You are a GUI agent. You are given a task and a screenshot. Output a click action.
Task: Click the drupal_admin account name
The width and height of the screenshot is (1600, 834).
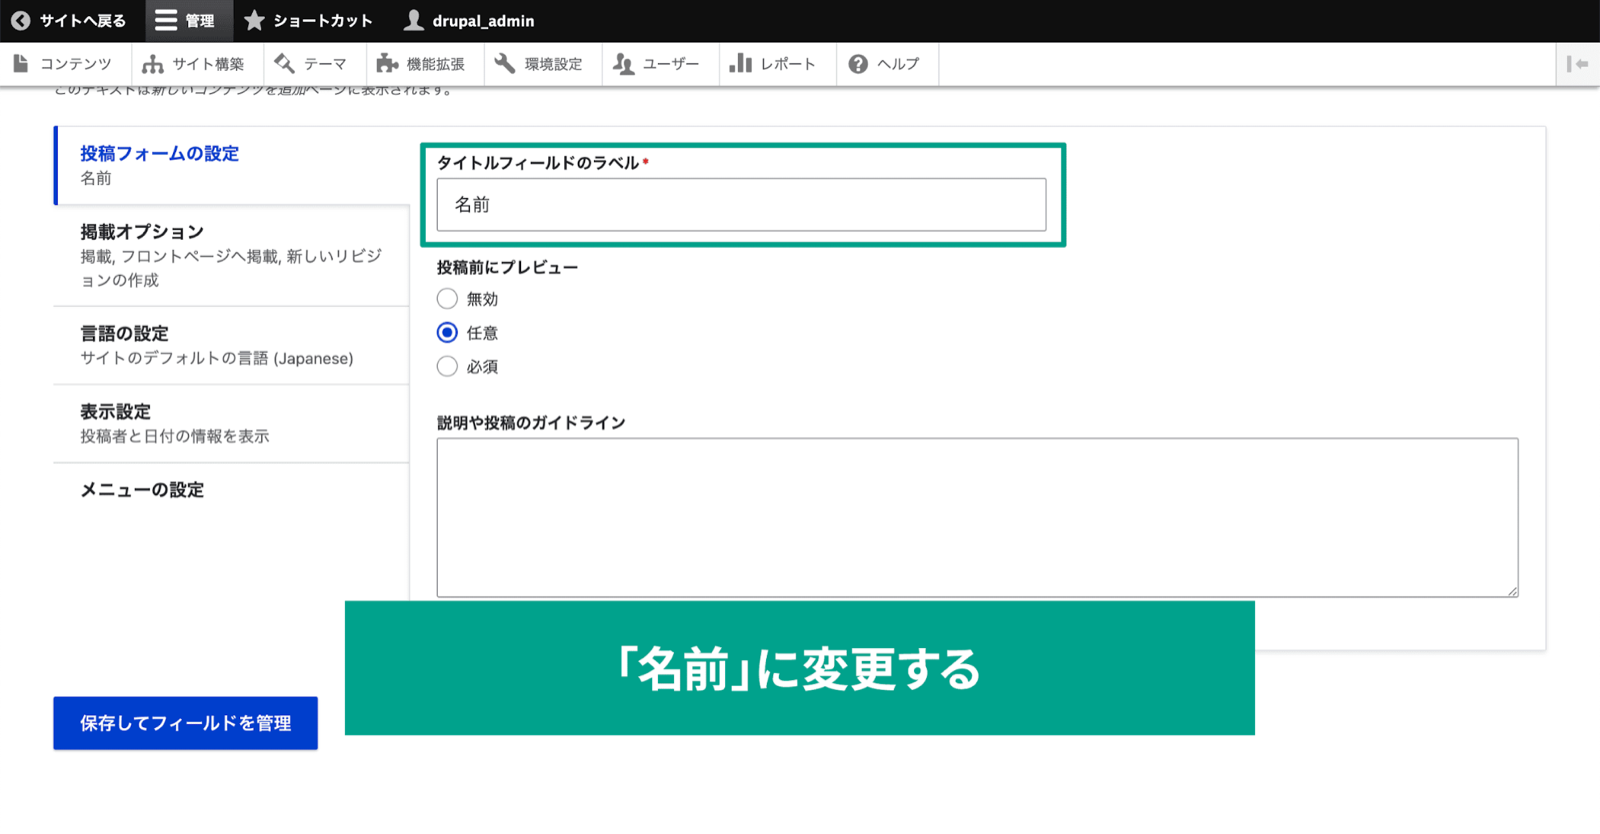(483, 21)
